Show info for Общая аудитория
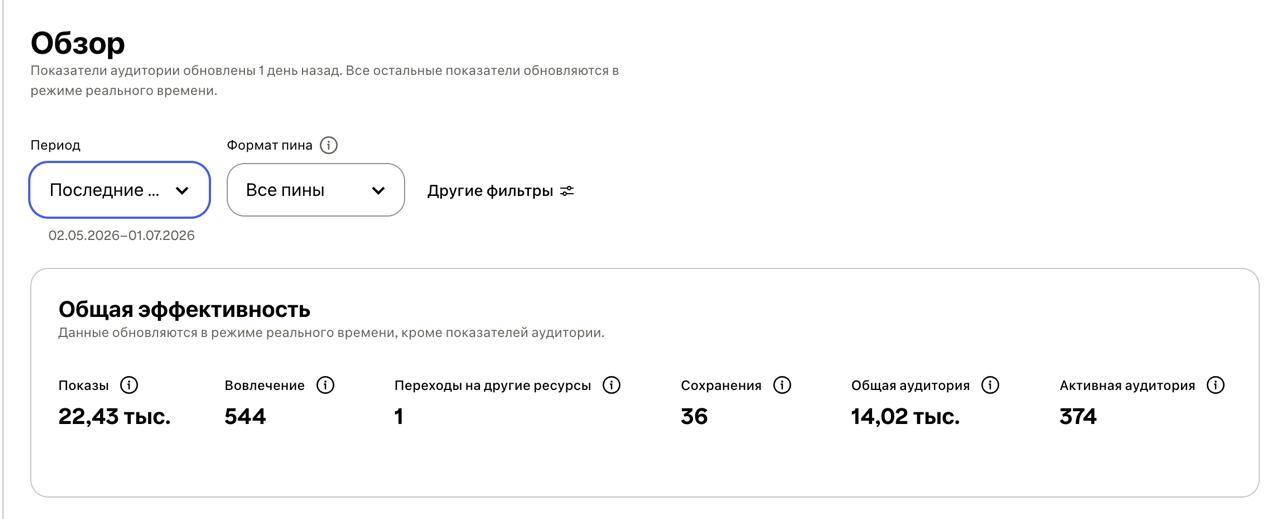This screenshot has height=519, width=1280. coord(991,385)
